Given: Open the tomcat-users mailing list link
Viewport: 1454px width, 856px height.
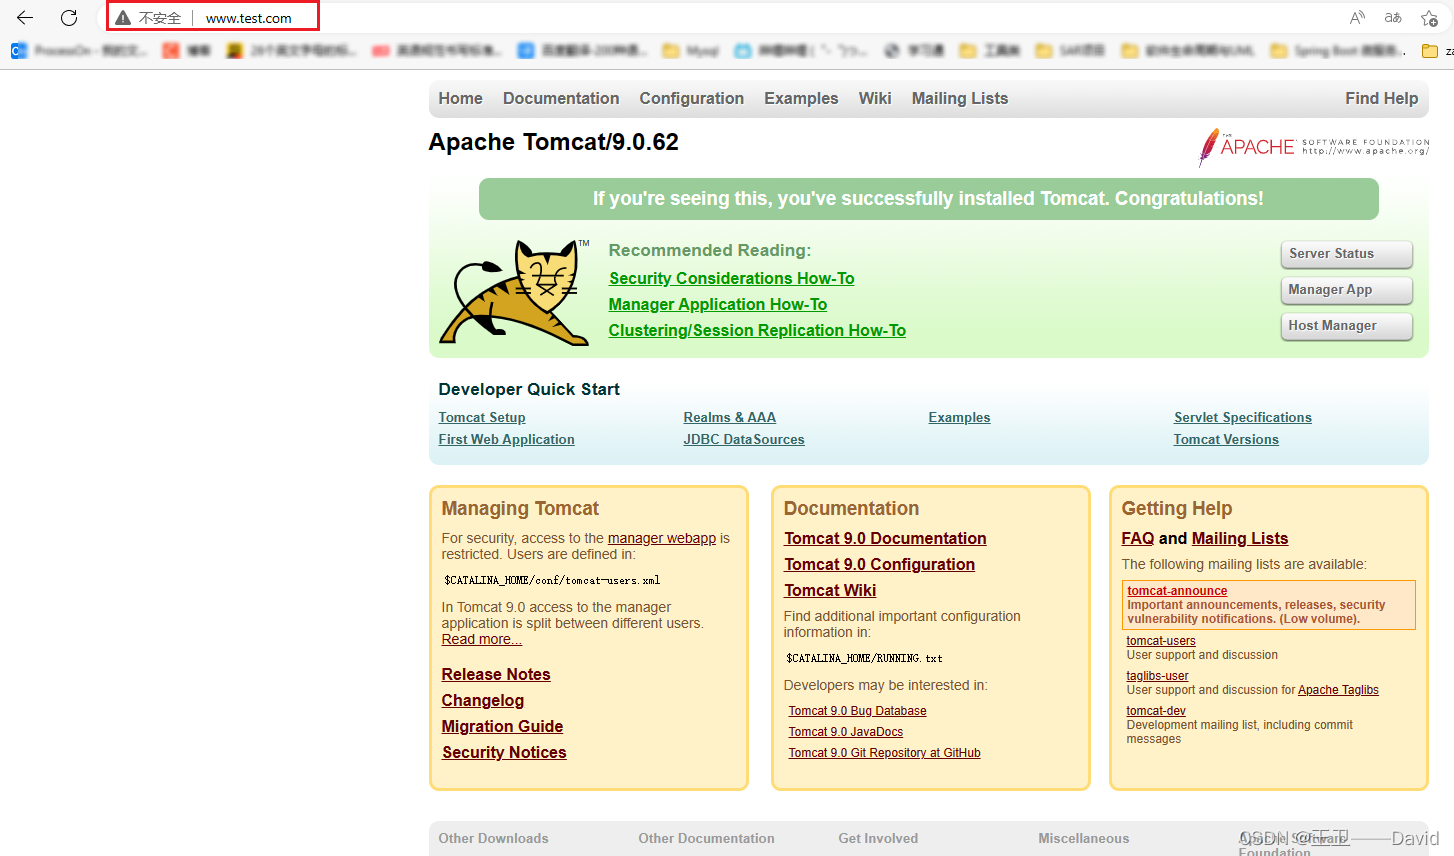Looking at the screenshot, I should [x=1161, y=641].
